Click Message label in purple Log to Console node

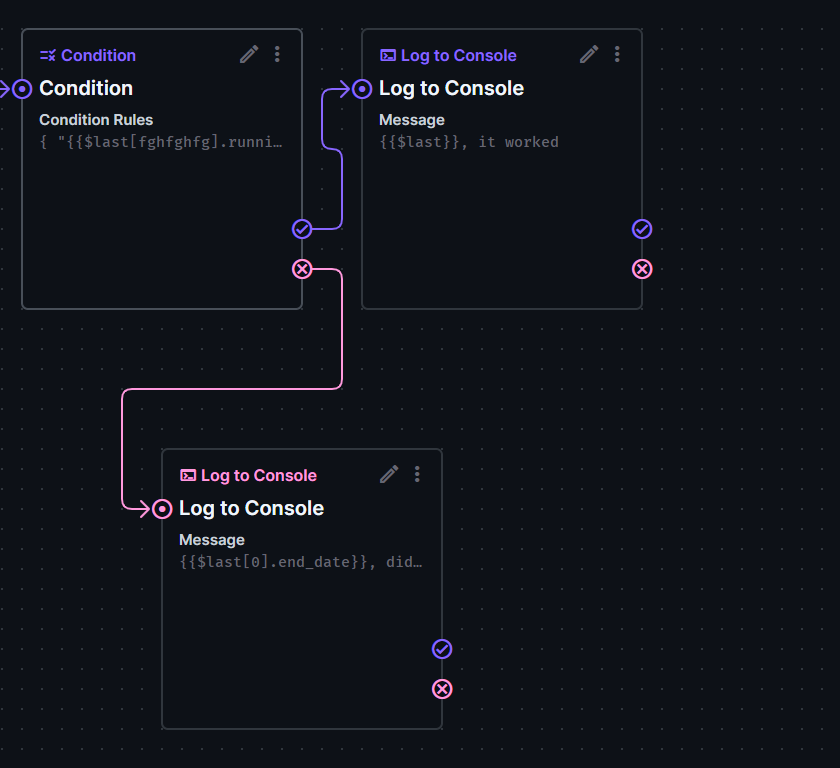point(412,120)
